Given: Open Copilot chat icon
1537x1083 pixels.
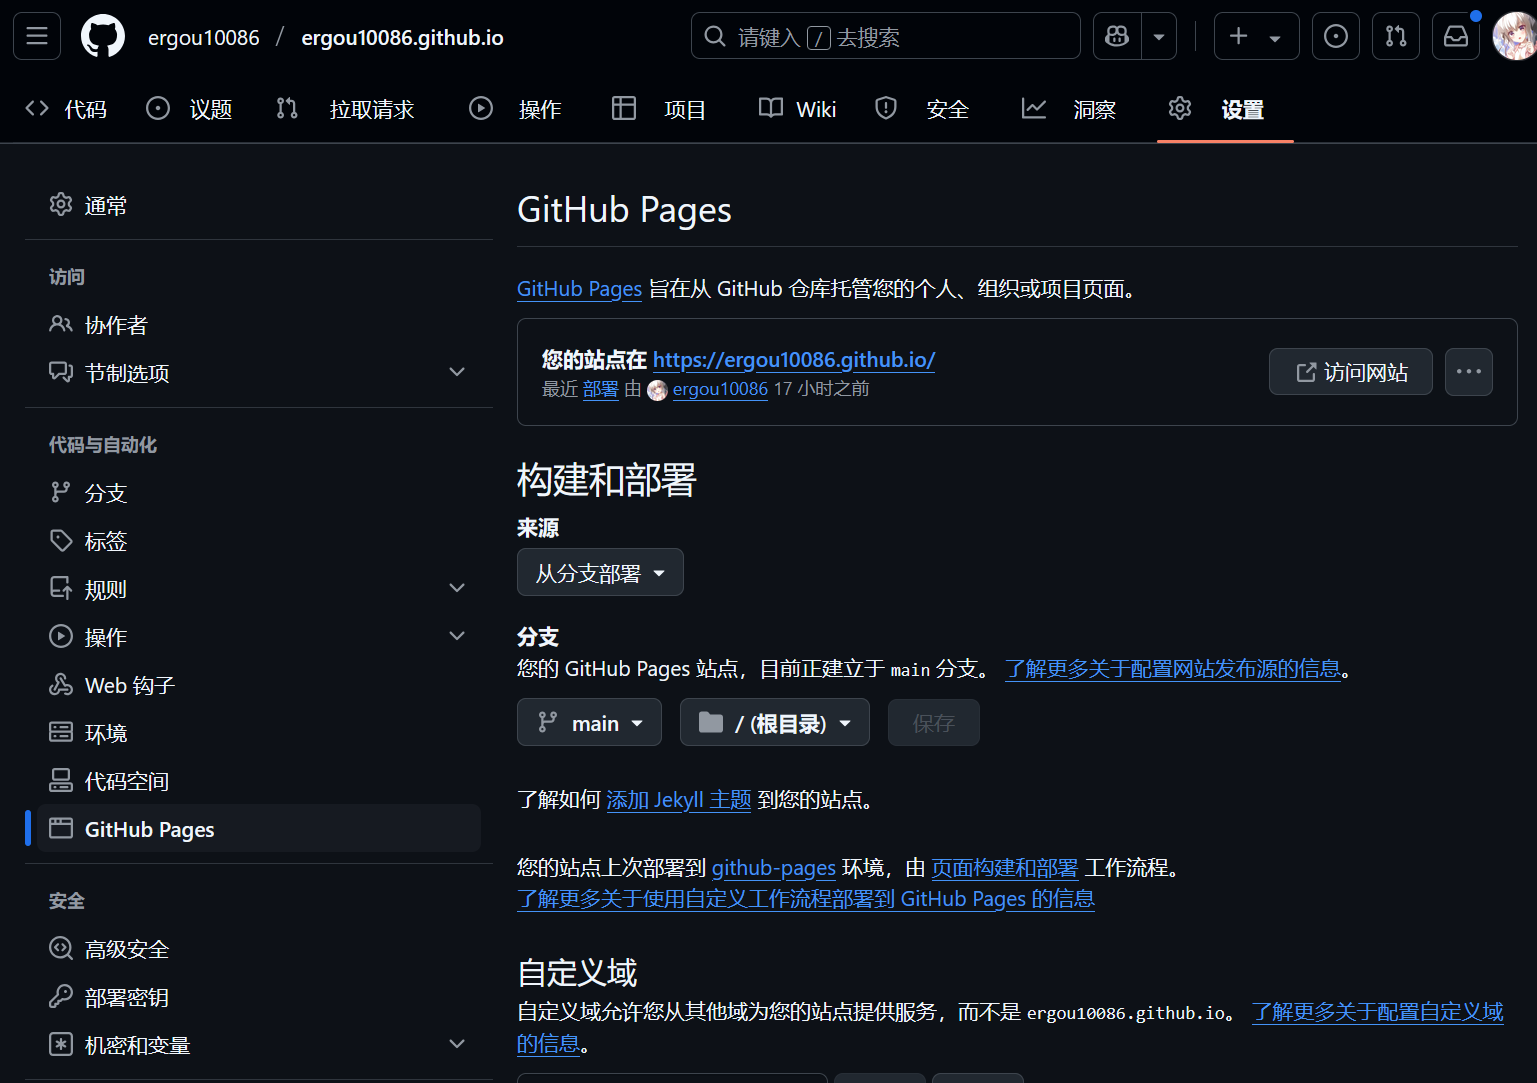Looking at the screenshot, I should [1117, 36].
